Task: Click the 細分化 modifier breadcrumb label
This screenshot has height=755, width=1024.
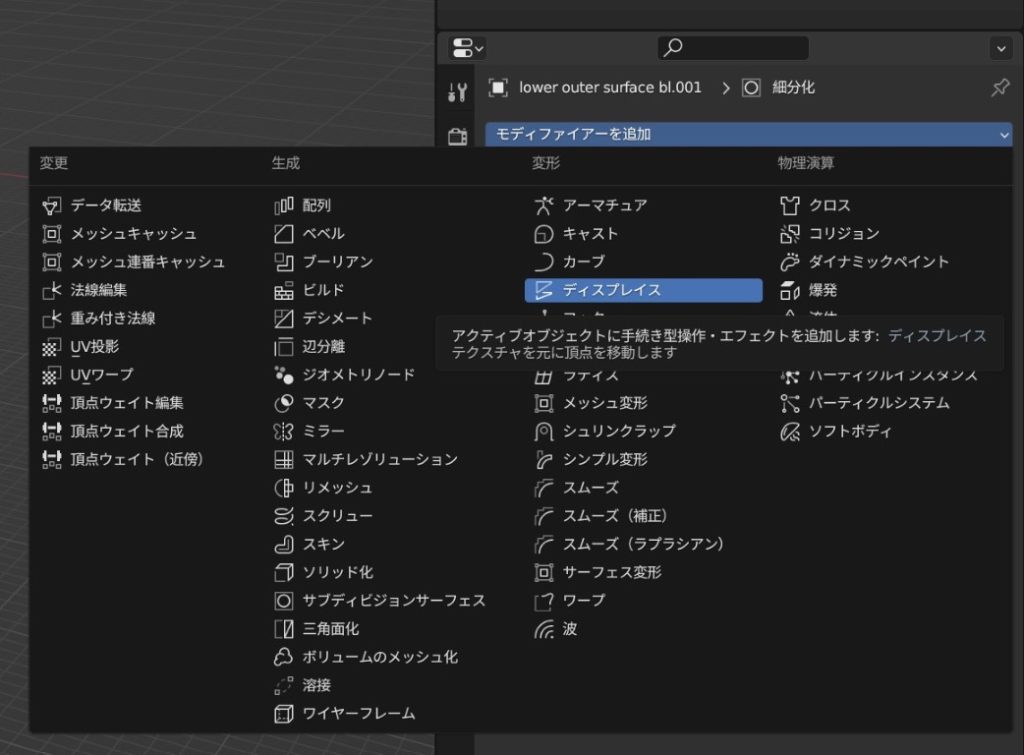Action: coord(793,88)
